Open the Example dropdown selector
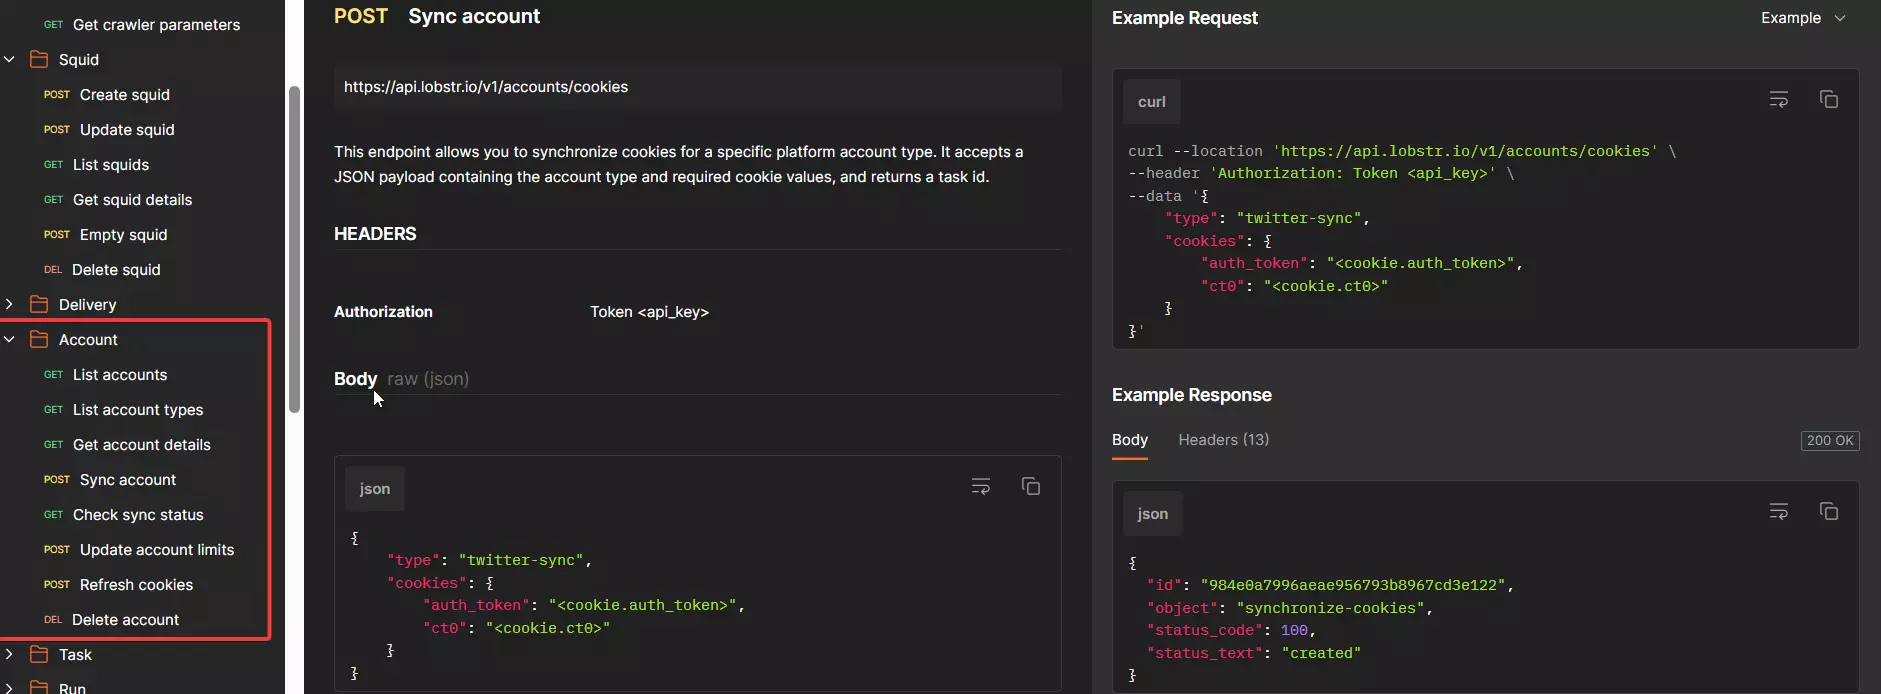The height and width of the screenshot is (694, 1881). (1803, 18)
